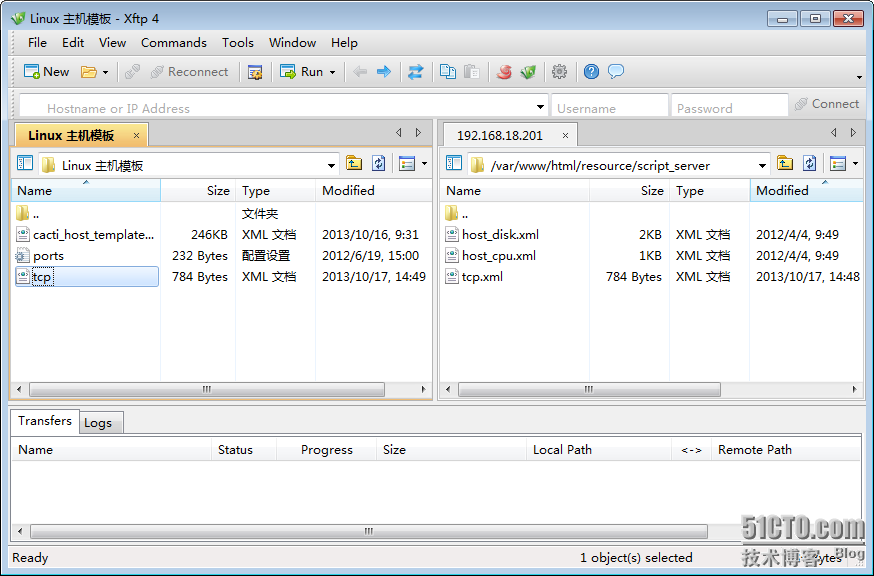Open the Commands menu
Image resolution: width=874 pixels, height=576 pixels.
(173, 43)
